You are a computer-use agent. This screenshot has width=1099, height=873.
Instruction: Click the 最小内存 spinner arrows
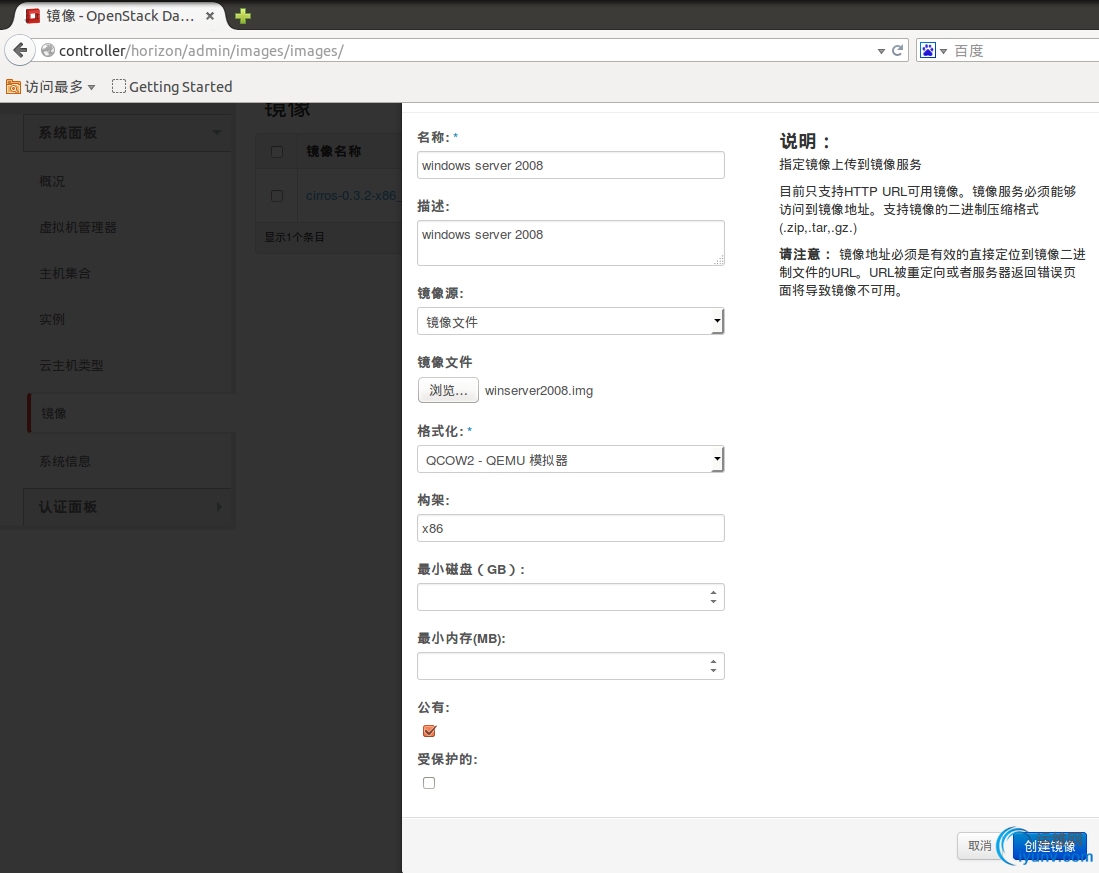714,666
